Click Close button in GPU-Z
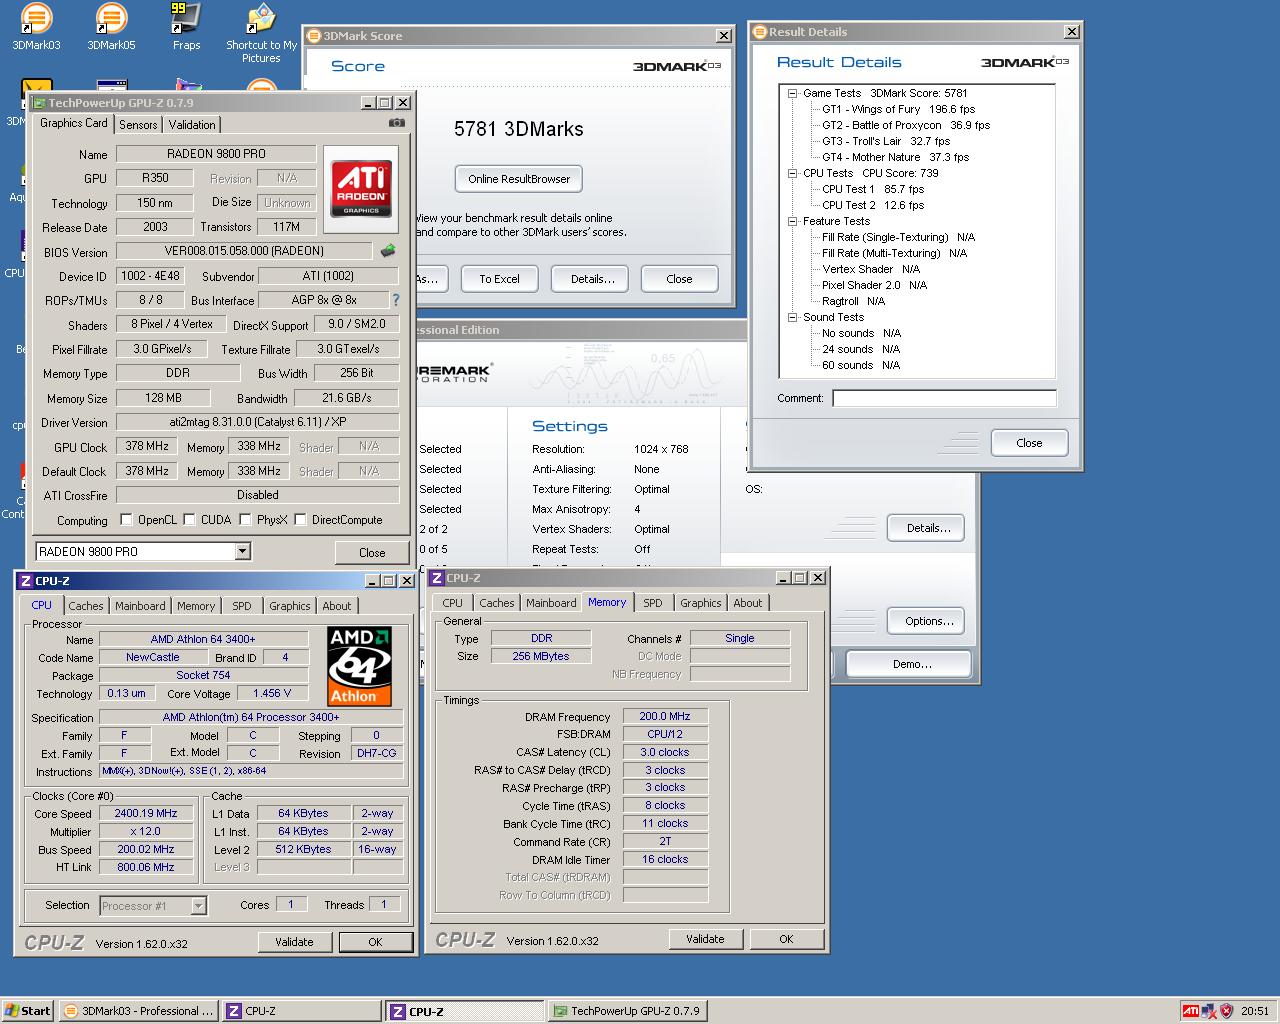Viewport: 1280px width, 1024px height. (x=372, y=552)
